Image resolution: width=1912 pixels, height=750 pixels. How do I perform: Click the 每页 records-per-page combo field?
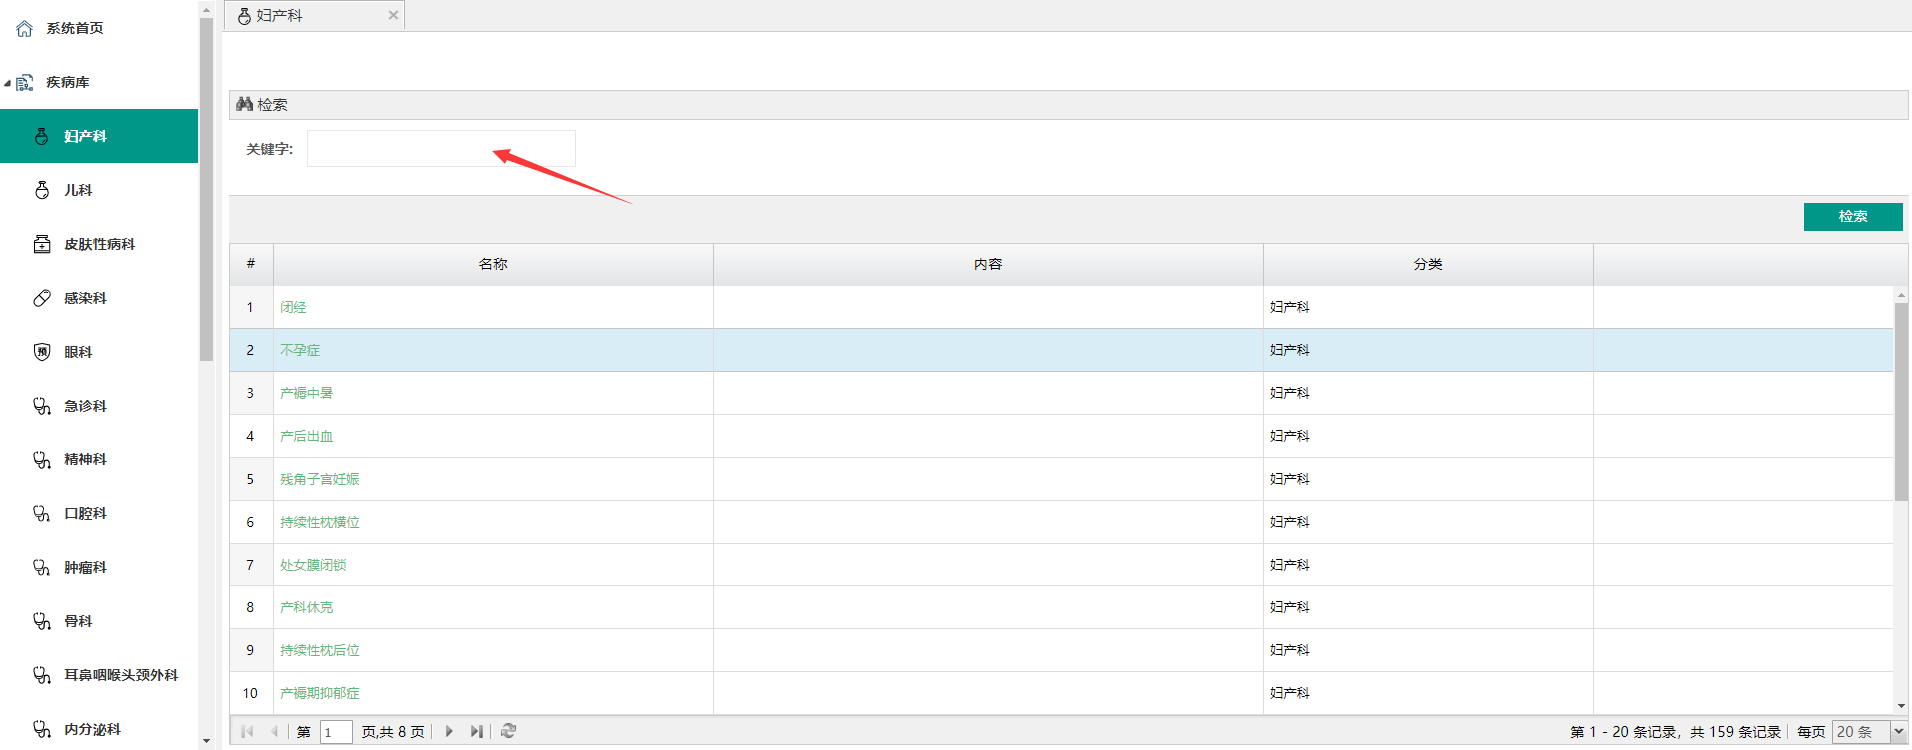point(1861,732)
